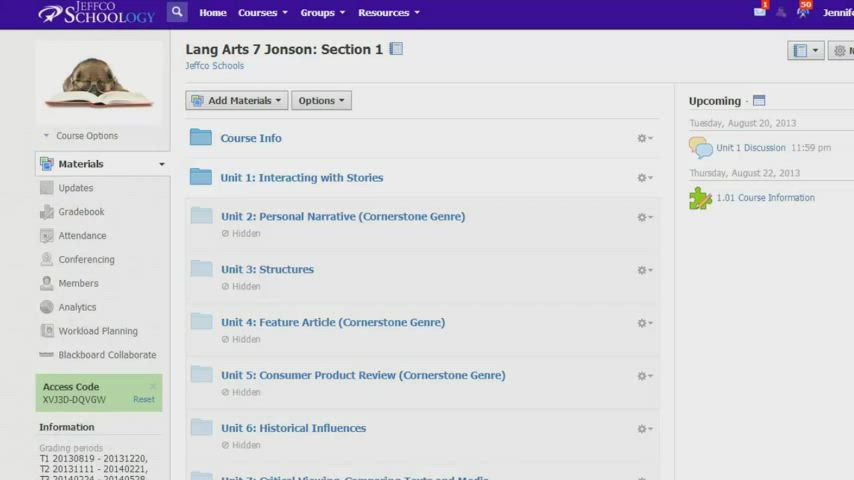This screenshot has width=854, height=480.
Task: Open notifications icon with 50 badge
Action: click(802, 12)
